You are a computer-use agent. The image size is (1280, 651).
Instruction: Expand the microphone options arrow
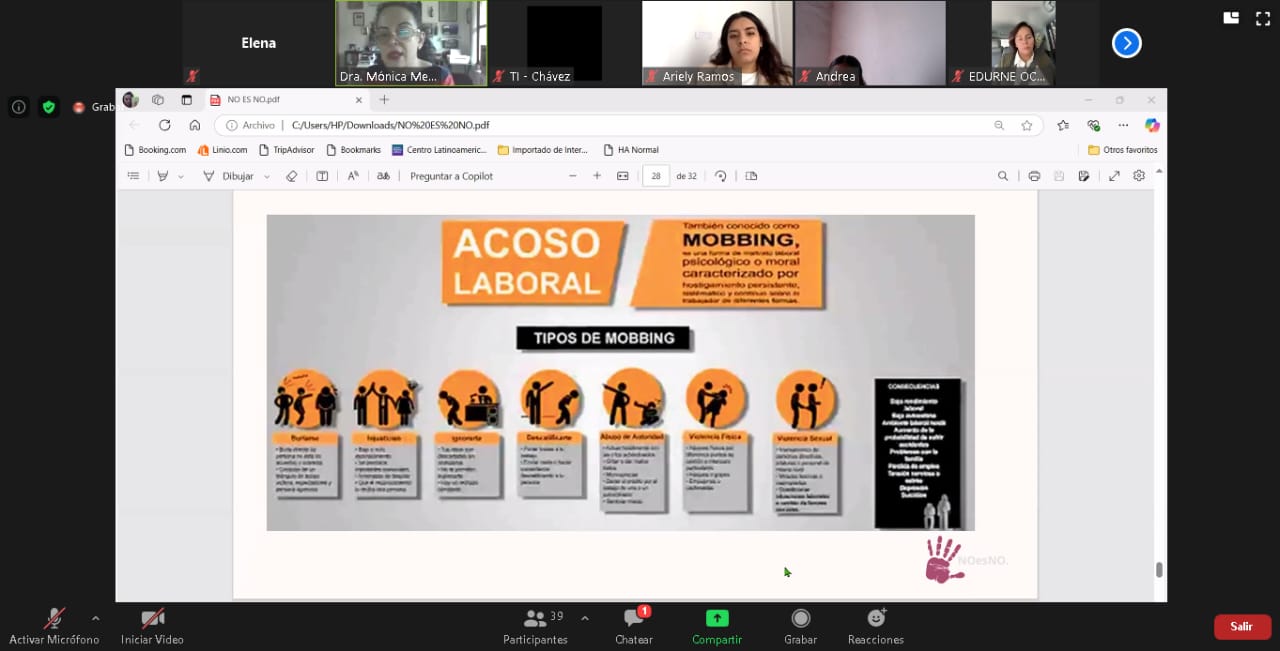tap(96, 618)
